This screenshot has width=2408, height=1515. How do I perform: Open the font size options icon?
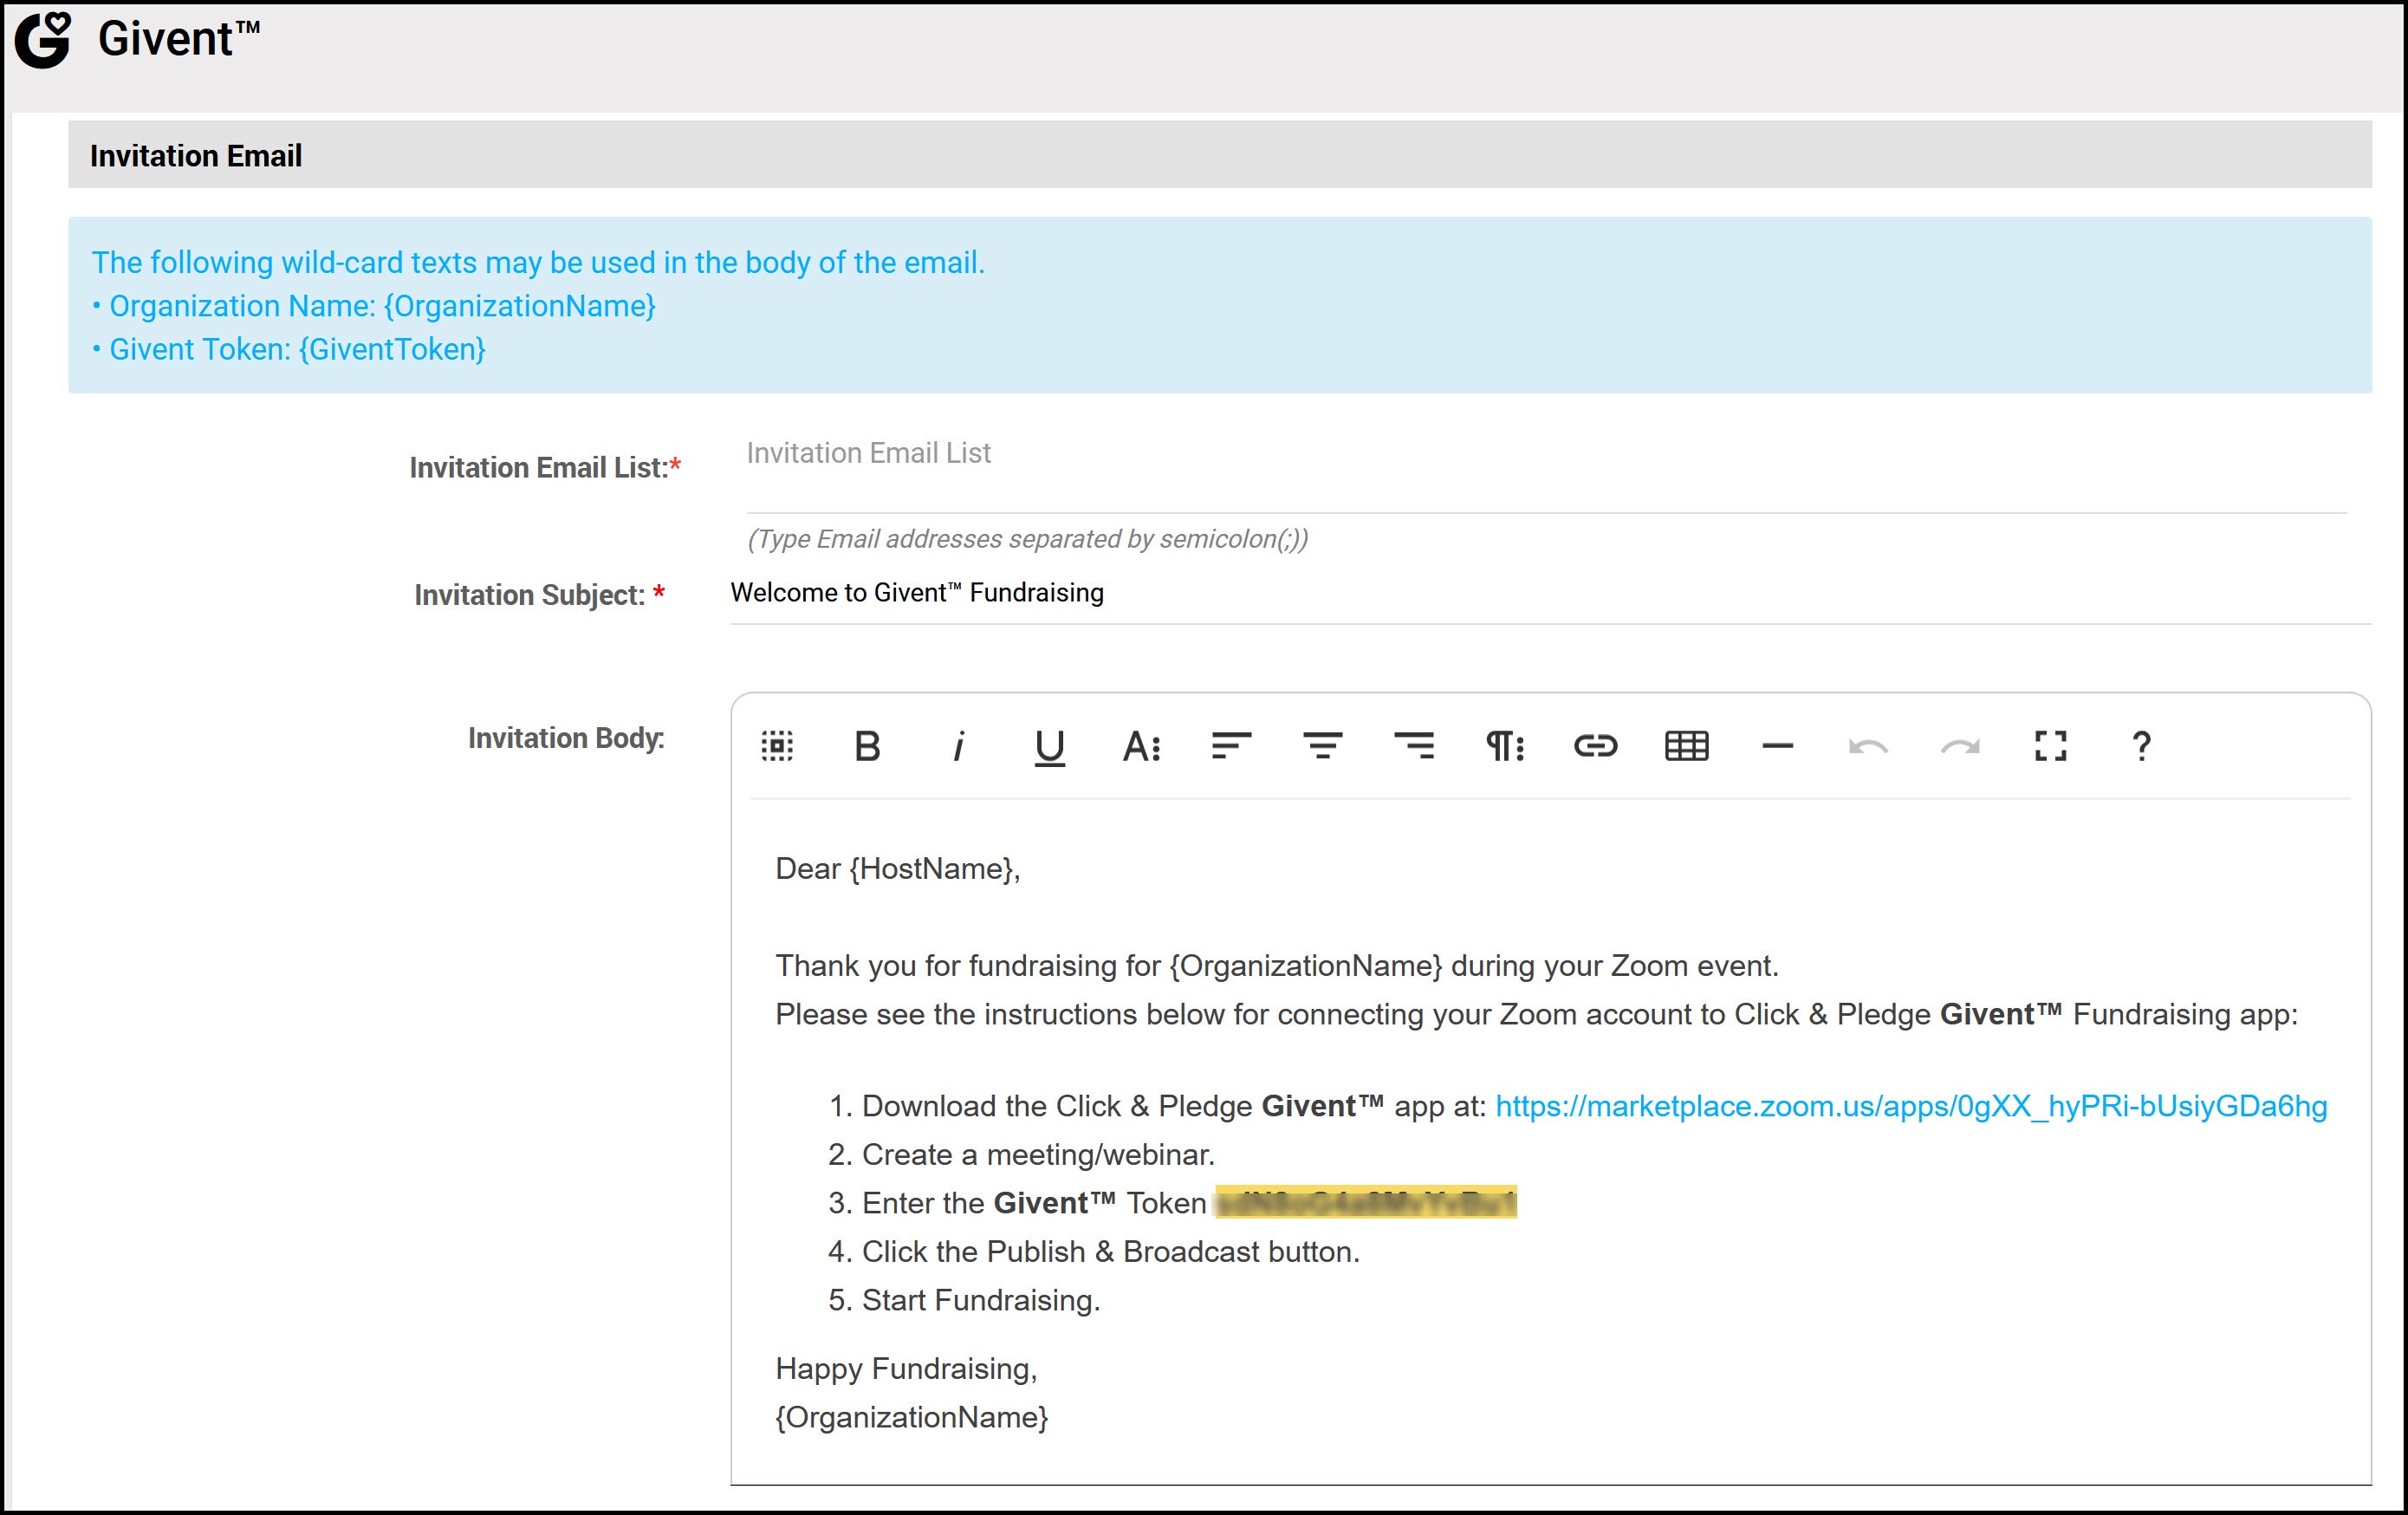coord(1141,746)
